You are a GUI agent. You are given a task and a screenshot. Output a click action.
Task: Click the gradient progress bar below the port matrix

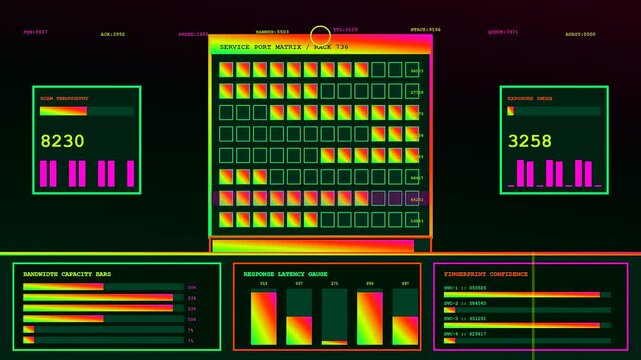pos(321,246)
